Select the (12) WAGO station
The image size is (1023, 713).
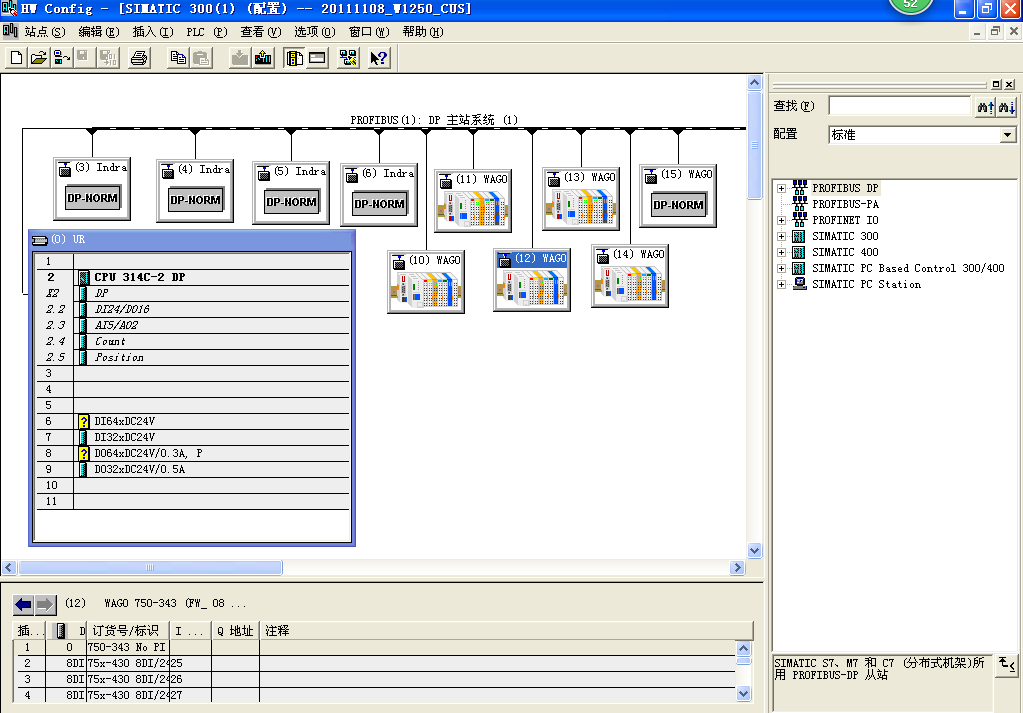click(532, 280)
